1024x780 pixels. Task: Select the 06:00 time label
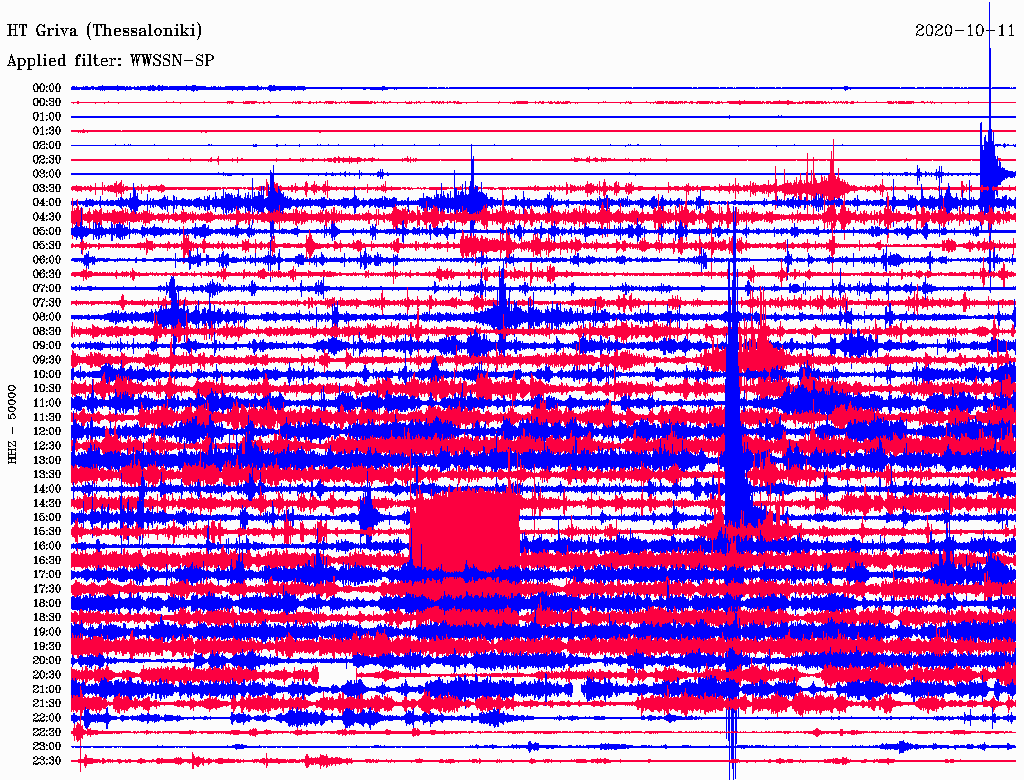(47, 260)
